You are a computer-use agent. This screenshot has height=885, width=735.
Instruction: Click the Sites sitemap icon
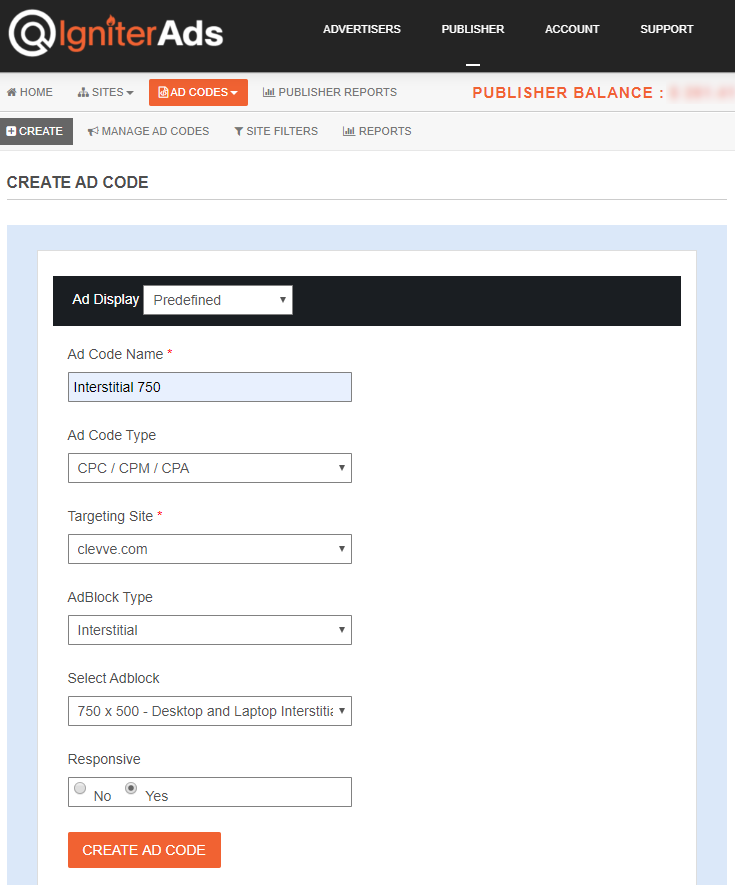coord(84,92)
